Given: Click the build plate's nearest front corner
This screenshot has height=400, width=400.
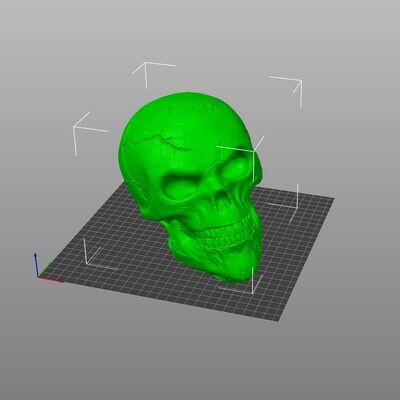Looking at the screenshot, I should 279,321.
